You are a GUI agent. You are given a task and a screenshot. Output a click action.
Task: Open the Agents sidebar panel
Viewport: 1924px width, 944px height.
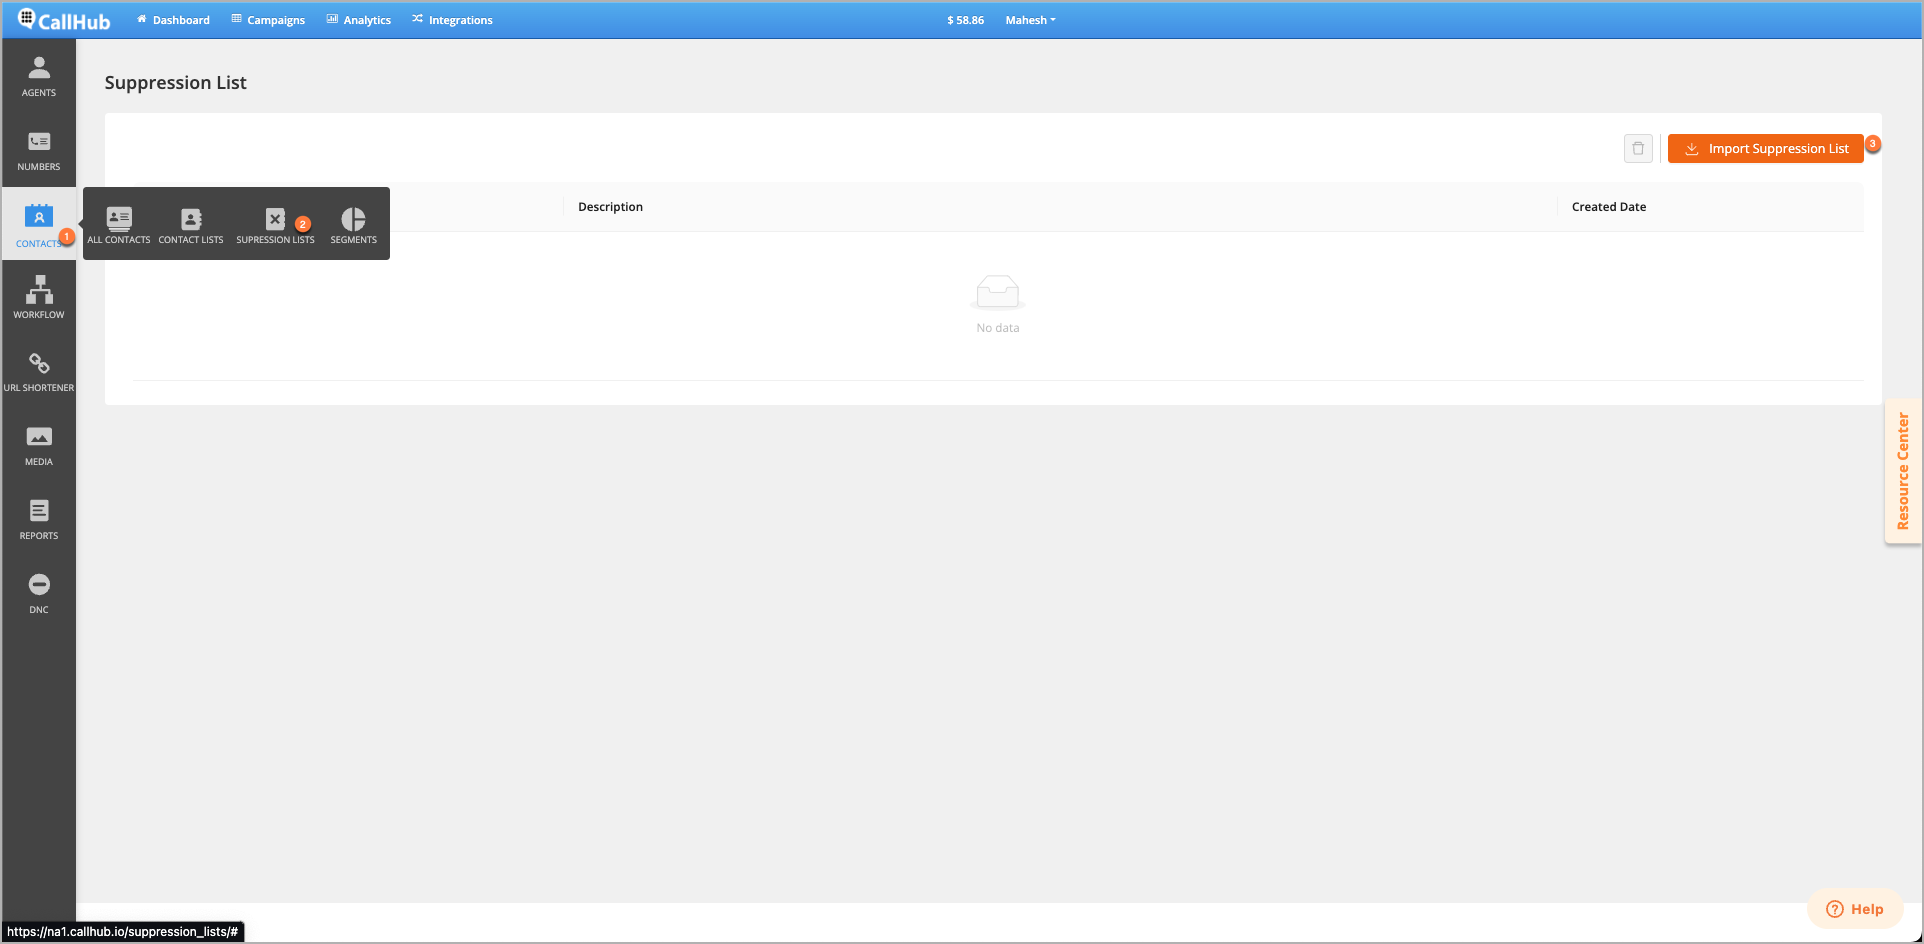(38, 74)
